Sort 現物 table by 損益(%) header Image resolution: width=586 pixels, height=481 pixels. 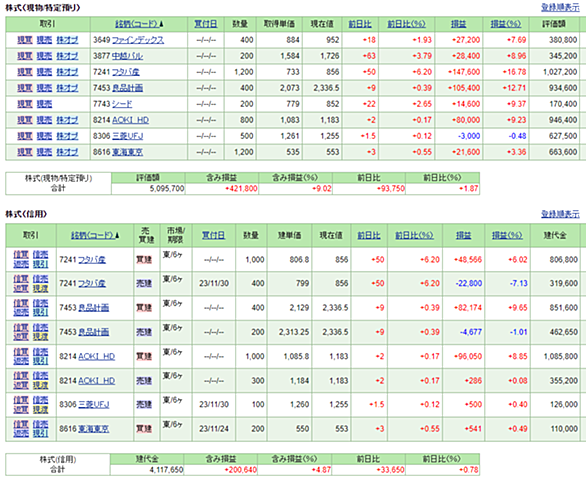coord(506,24)
